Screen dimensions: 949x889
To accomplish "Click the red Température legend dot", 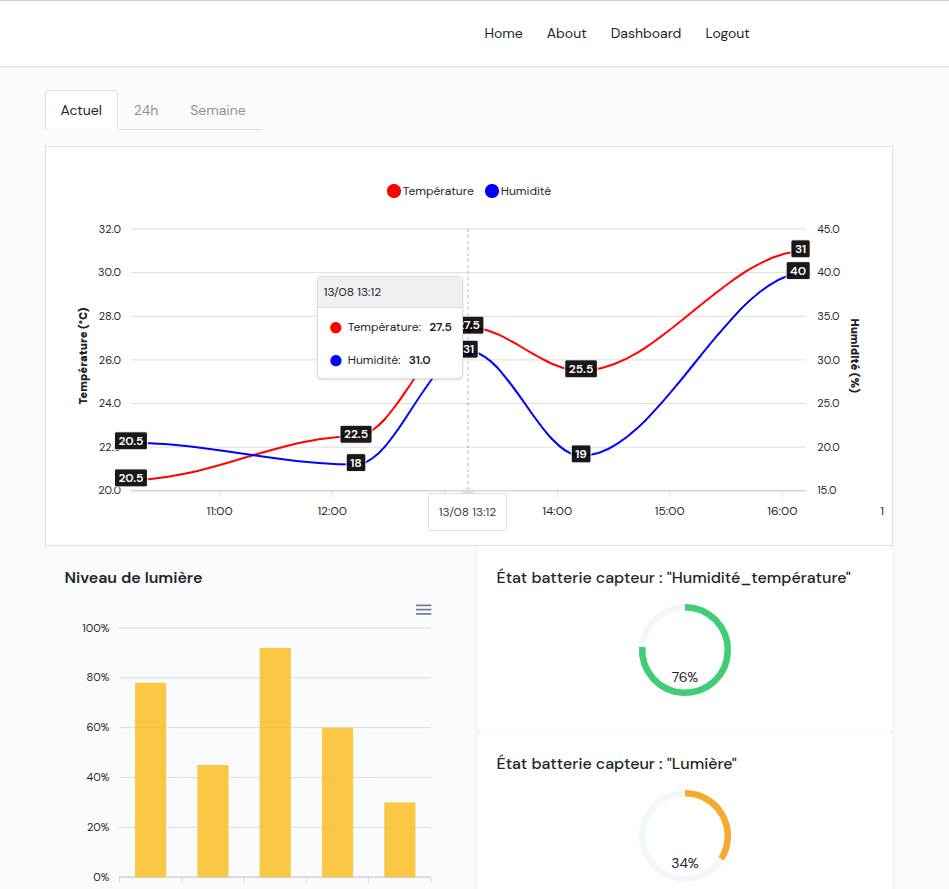I will click(x=394, y=190).
